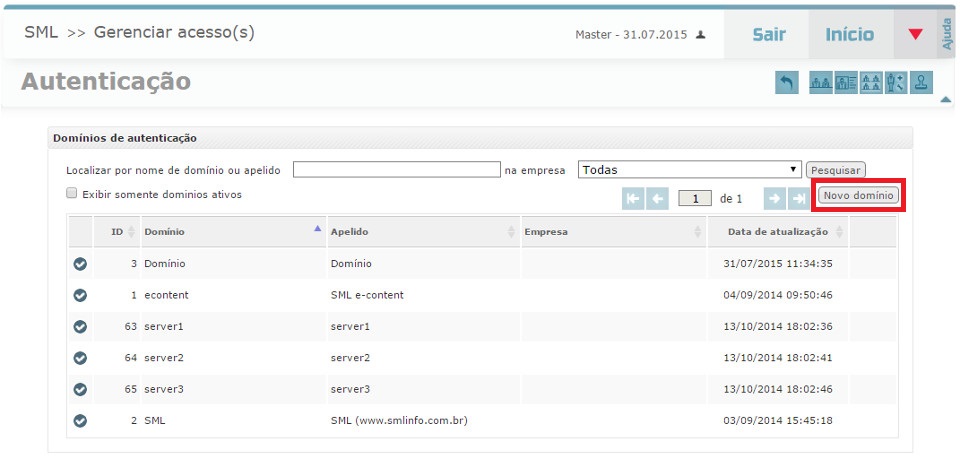Click the Início menu item
Image resolution: width=960 pixels, height=476 pixels.
849,35
